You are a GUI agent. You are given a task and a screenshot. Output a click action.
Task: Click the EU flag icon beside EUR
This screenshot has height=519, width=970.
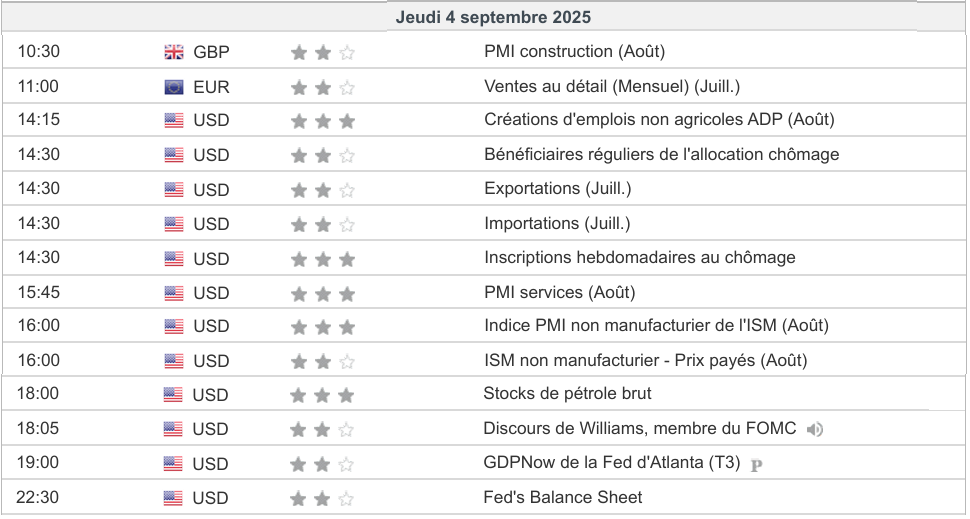[174, 87]
